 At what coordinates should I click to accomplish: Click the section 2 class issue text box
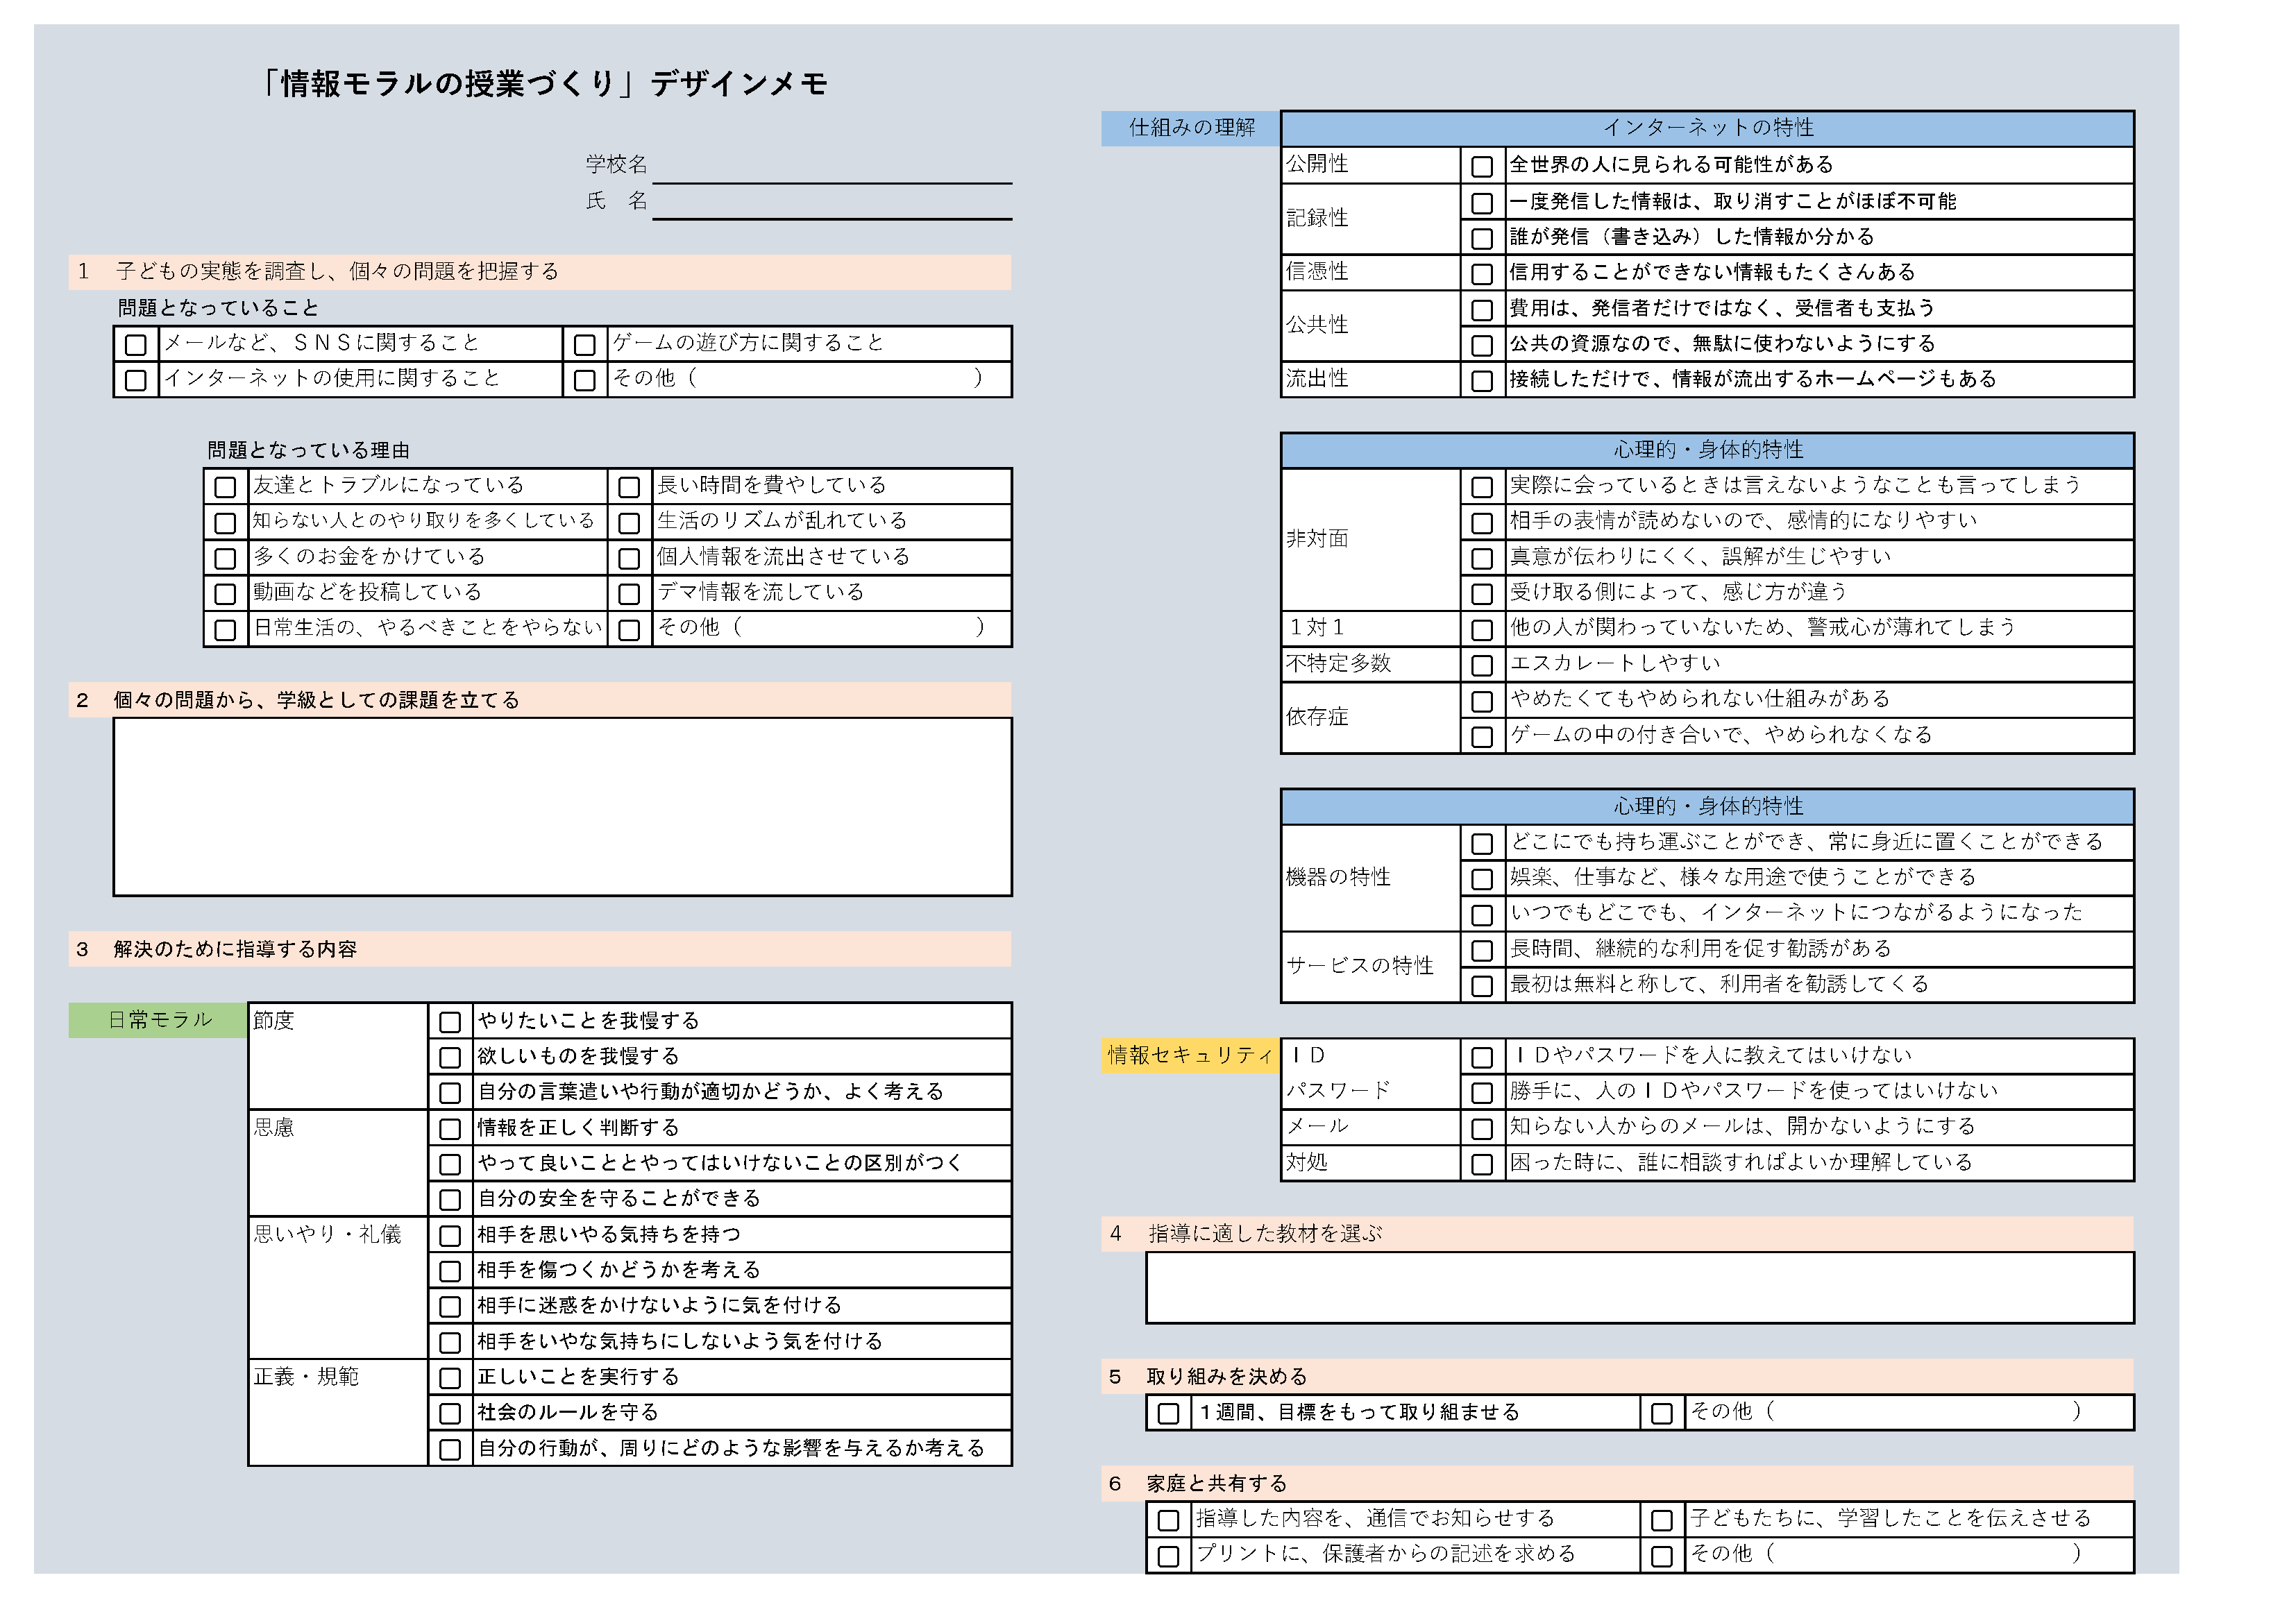point(563,807)
